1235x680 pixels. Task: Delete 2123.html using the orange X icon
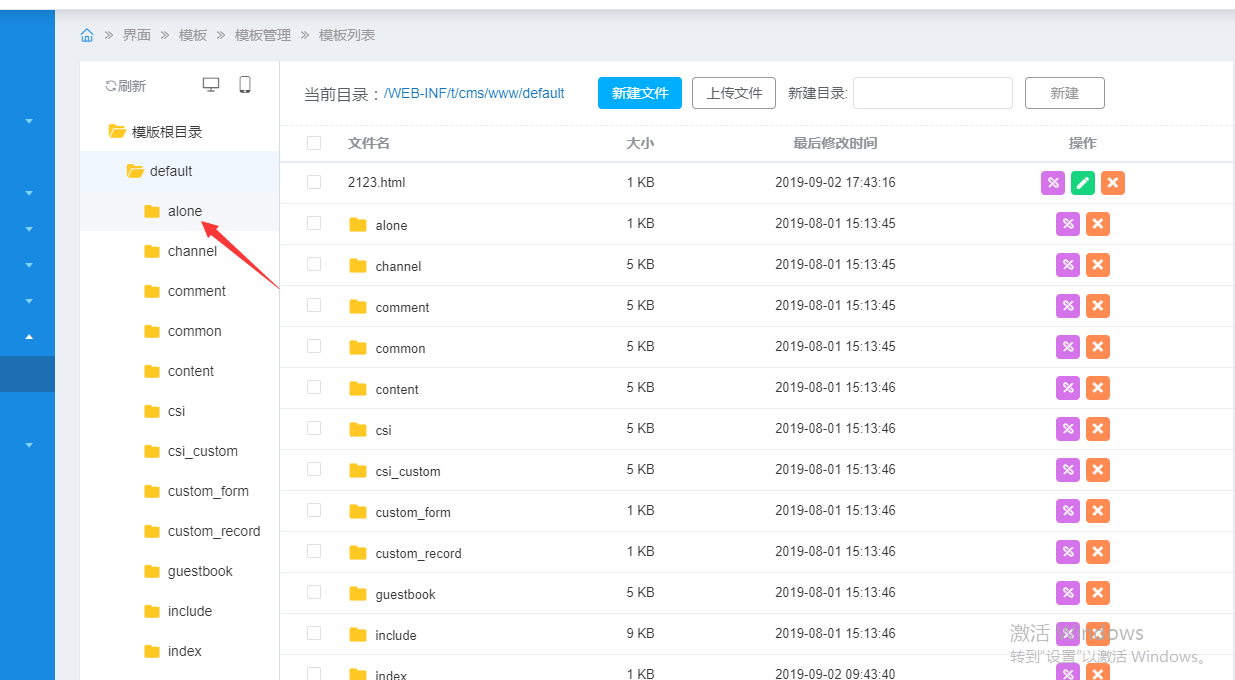point(1113,183)
